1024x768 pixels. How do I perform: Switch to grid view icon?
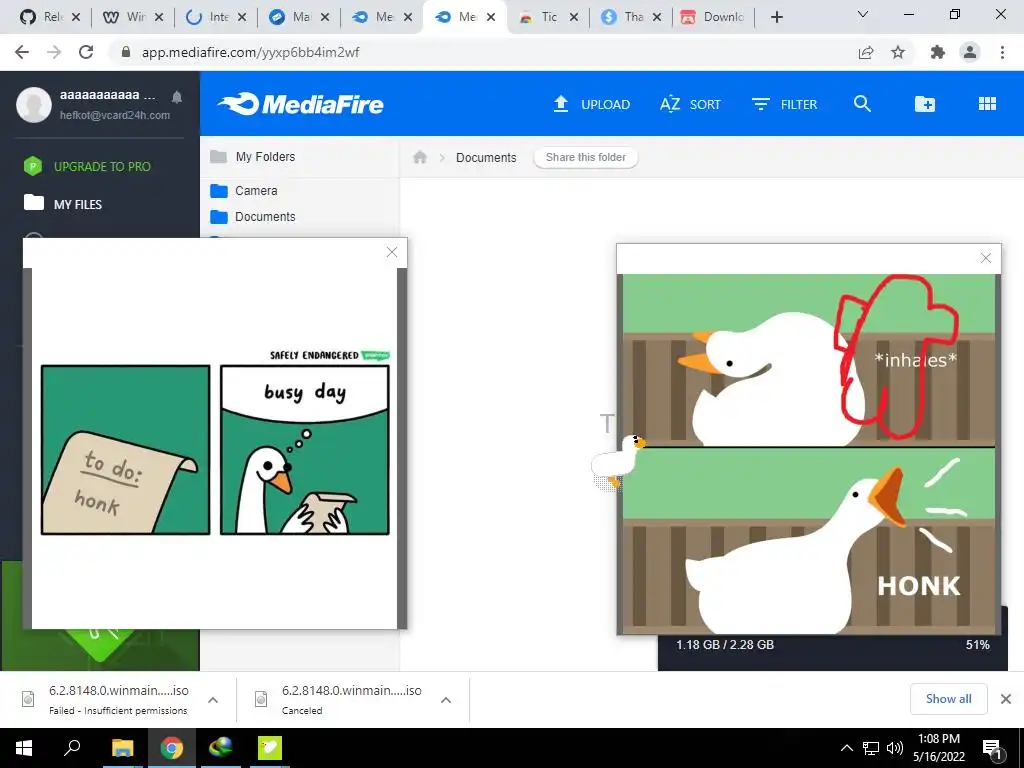(987, 104)
